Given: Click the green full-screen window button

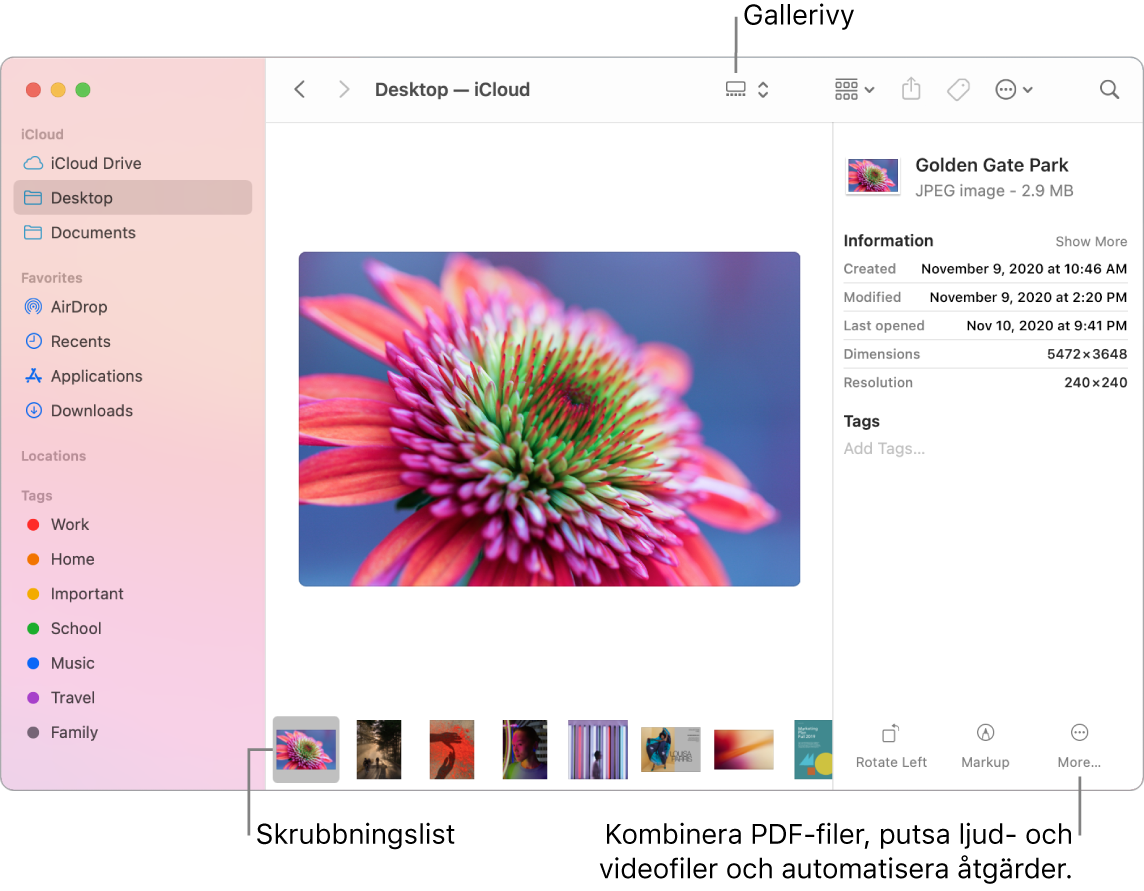Looking at the screenshot, I should tap(83, 90).
